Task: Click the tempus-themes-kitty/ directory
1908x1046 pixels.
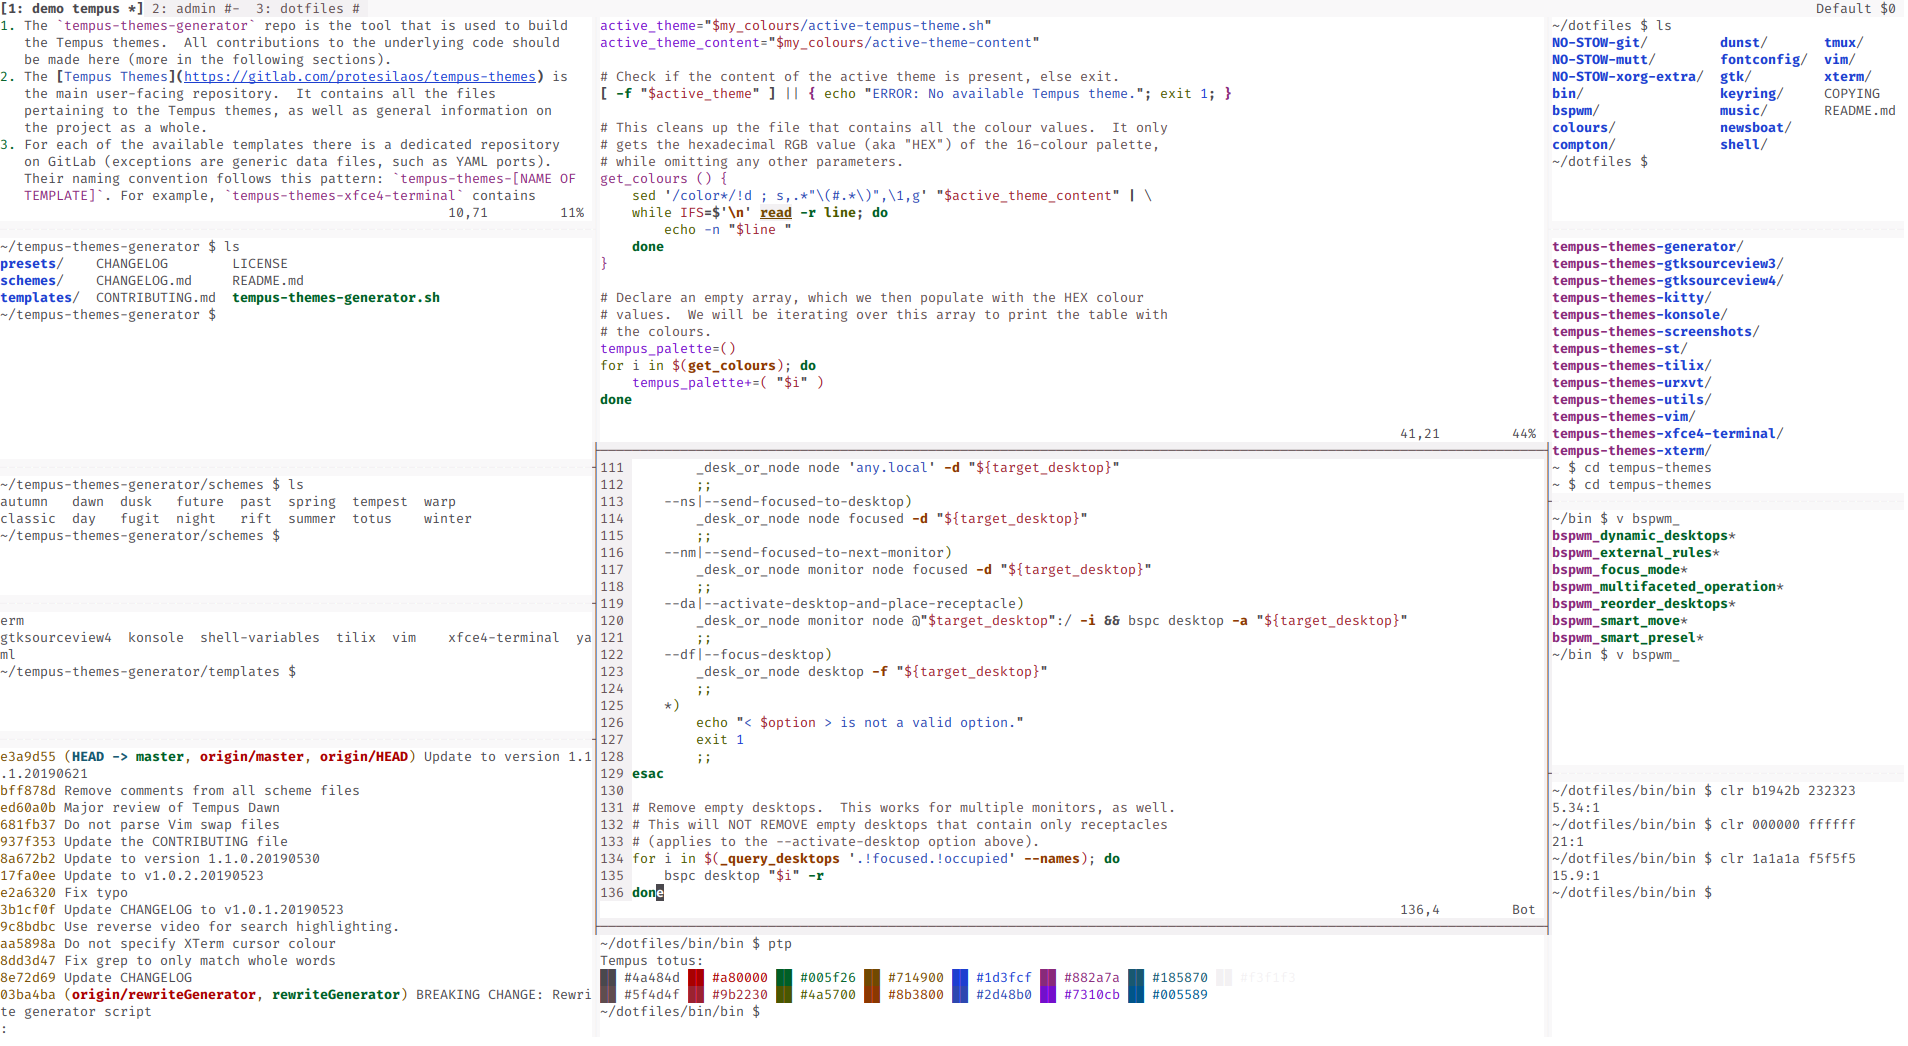Action: 1632,297
